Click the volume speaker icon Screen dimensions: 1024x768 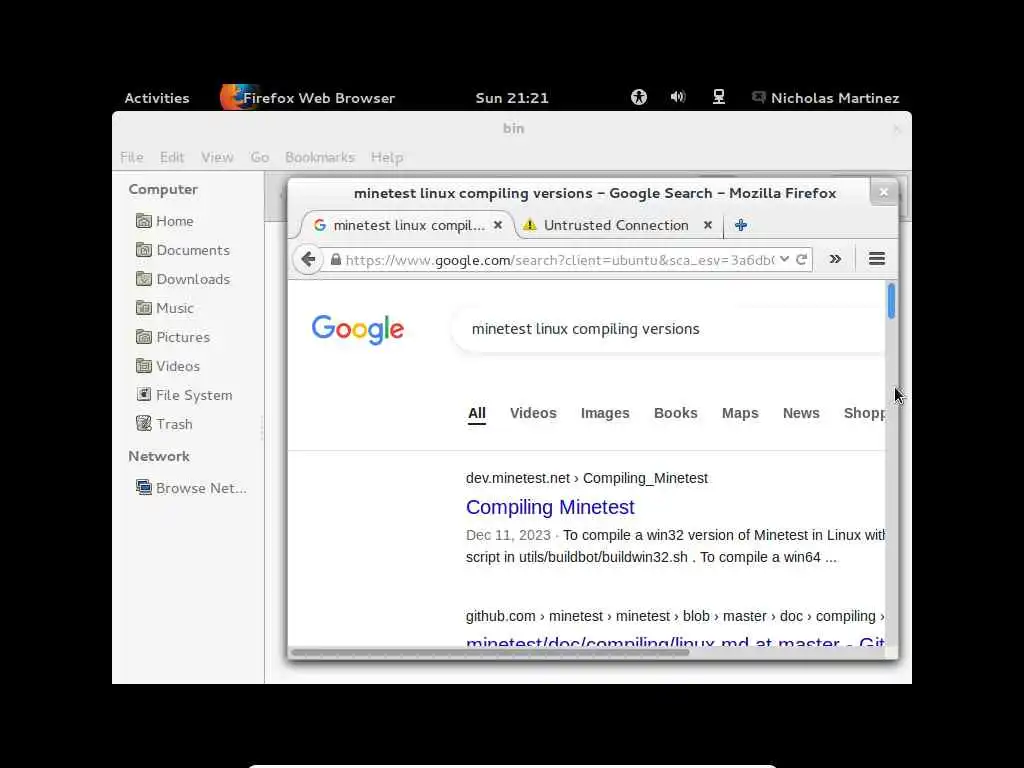[678, 97]
